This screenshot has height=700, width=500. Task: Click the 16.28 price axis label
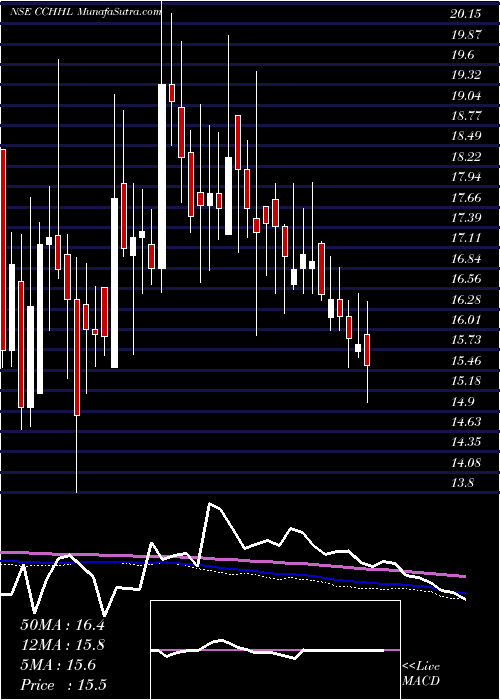[466, 300]
